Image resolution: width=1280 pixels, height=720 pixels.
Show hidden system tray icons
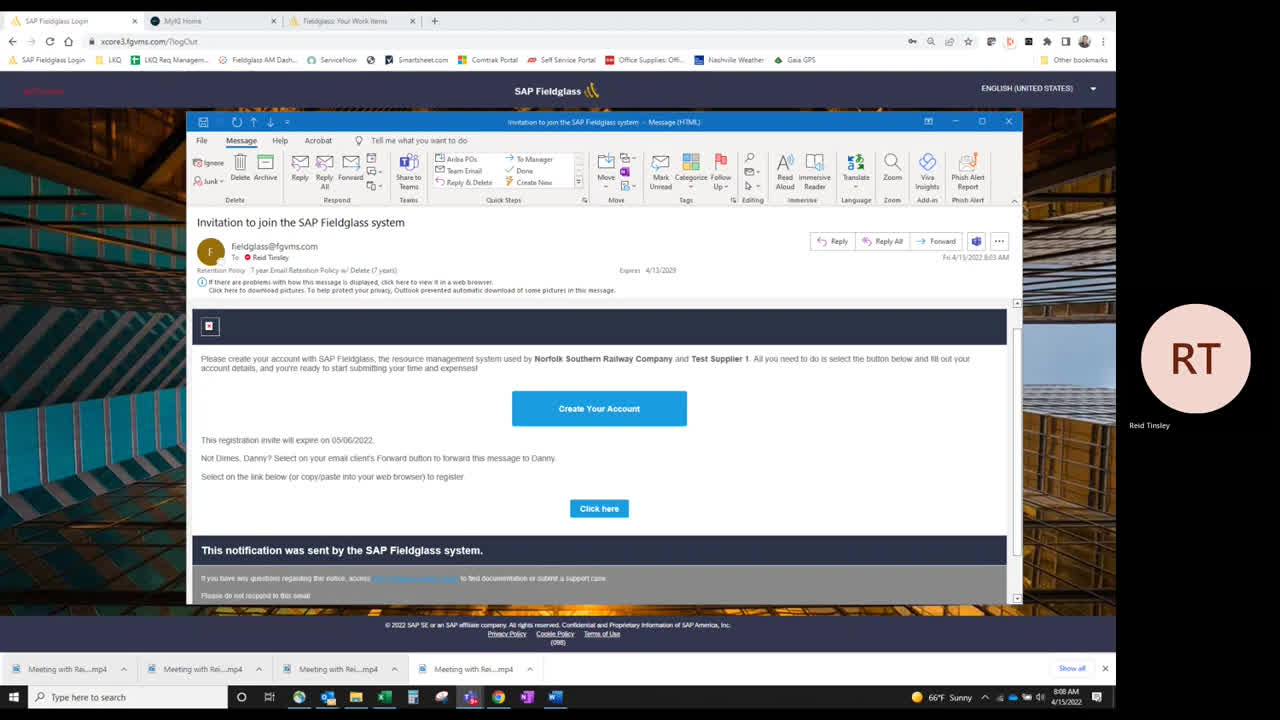click(x=985, y=697)
